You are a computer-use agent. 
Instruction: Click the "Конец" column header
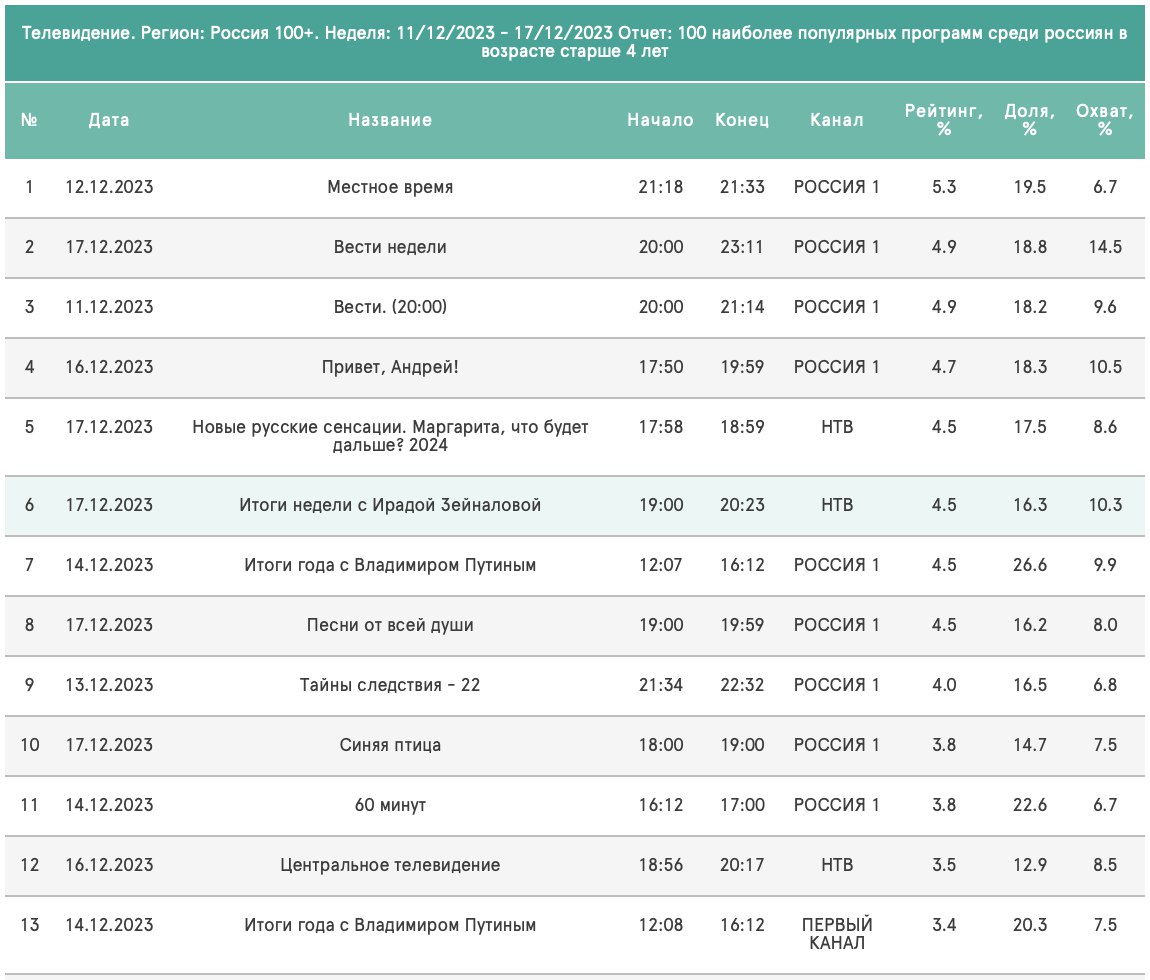[x=742, y=120]
